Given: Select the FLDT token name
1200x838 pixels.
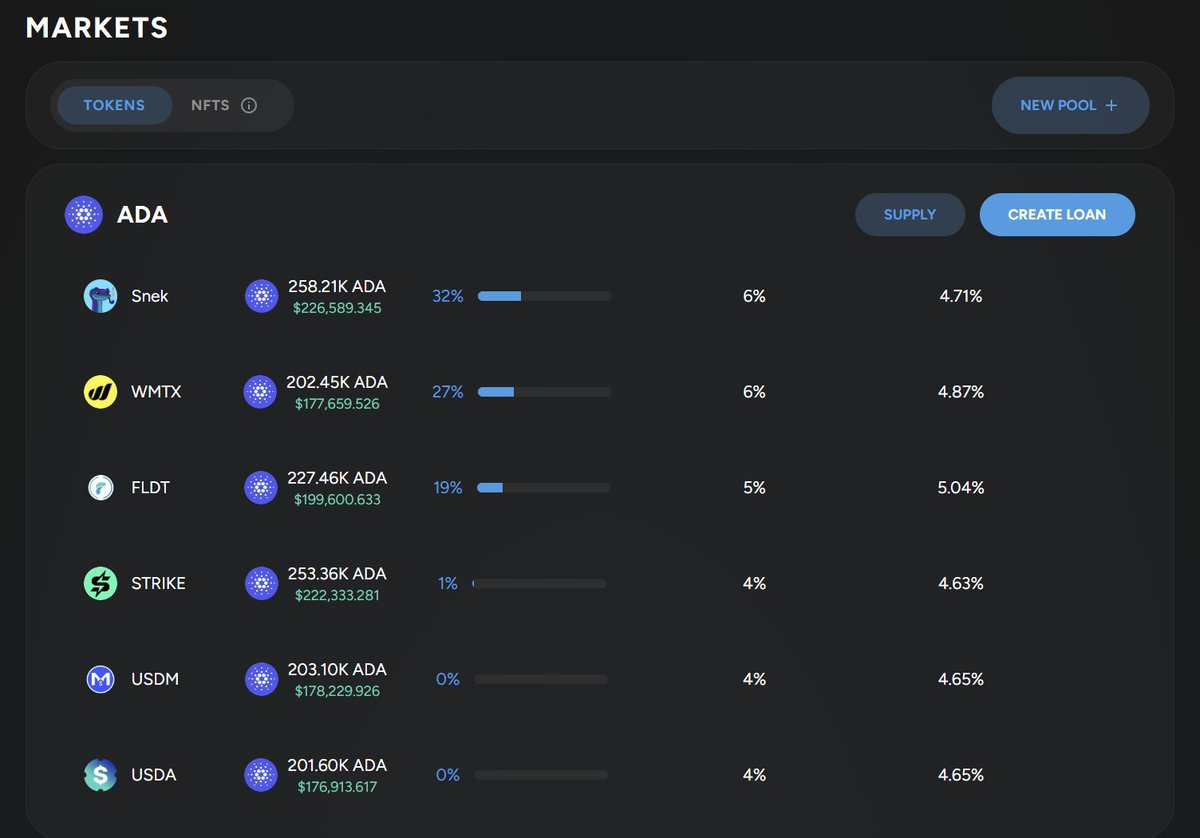Looking at the screenshot, I should (150, 488).
